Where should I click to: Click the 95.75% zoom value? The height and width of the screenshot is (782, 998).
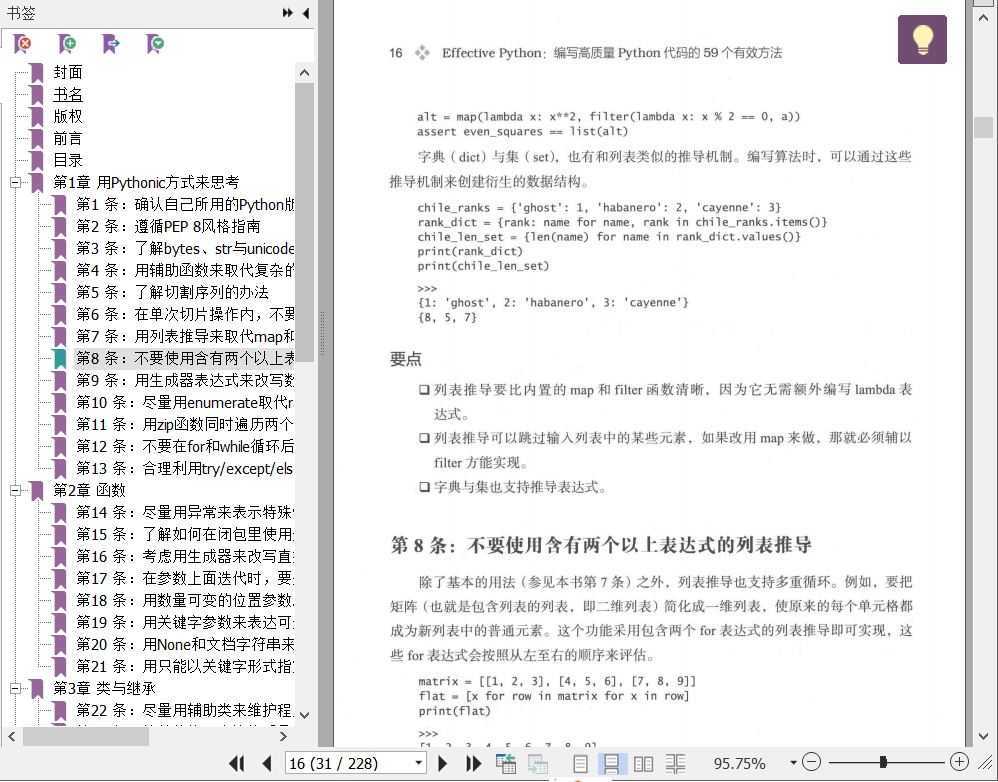(x=740, y=763)
